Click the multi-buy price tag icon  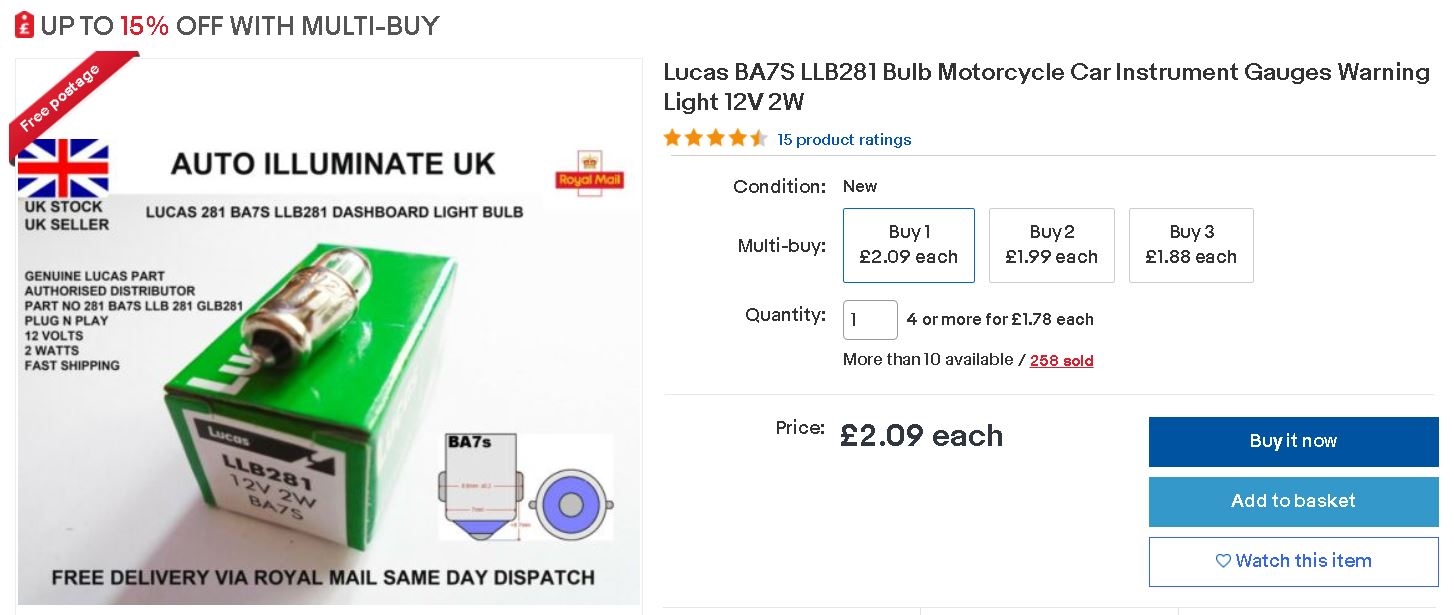coord(25,25)
